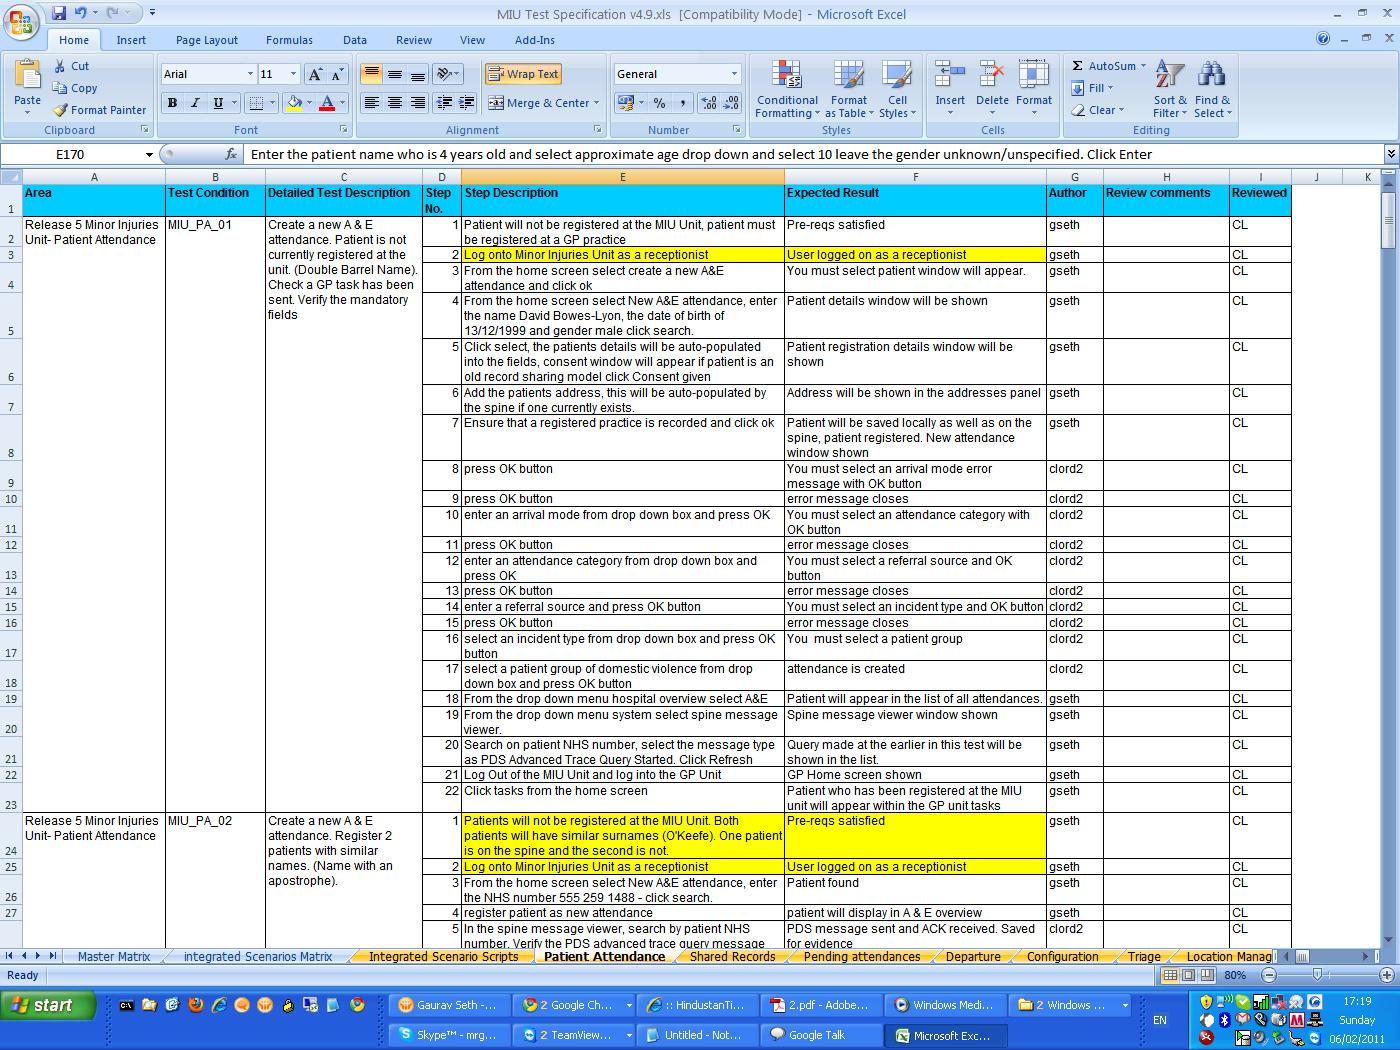Open the font name Arial dropdown
This screenshot has height=1050, width=1400.
point(250,74)
